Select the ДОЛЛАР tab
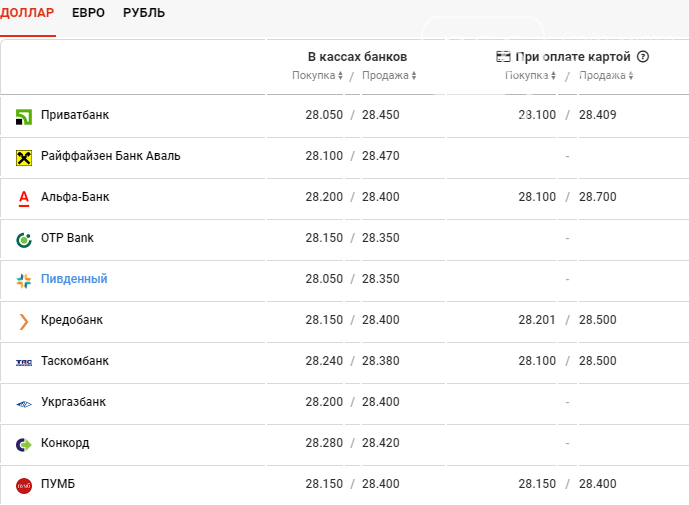 click(x=27, y=13)
